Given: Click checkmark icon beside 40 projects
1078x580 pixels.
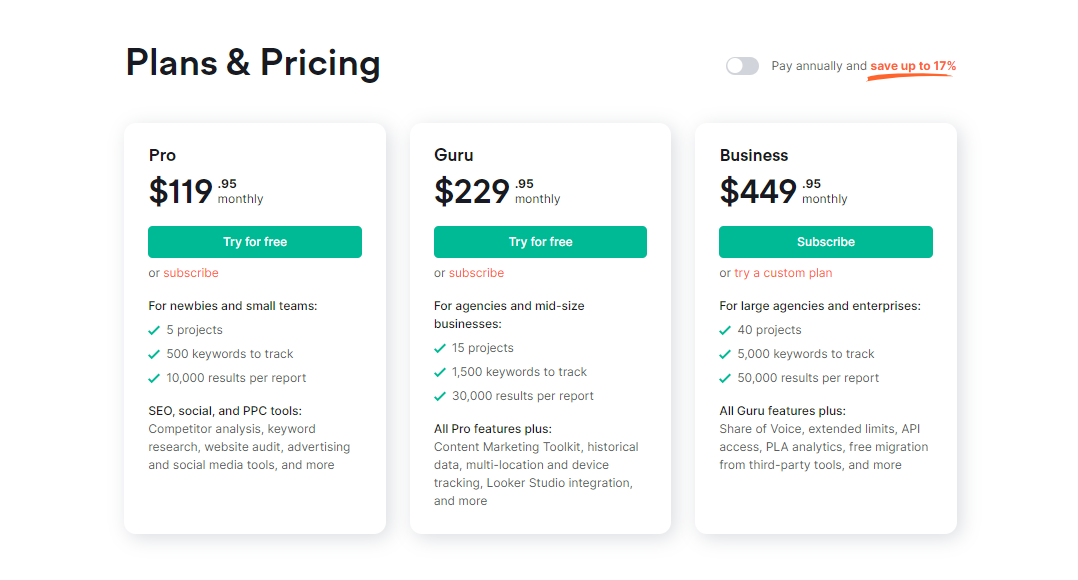Looking at the screenshot, I should point(725,330).
